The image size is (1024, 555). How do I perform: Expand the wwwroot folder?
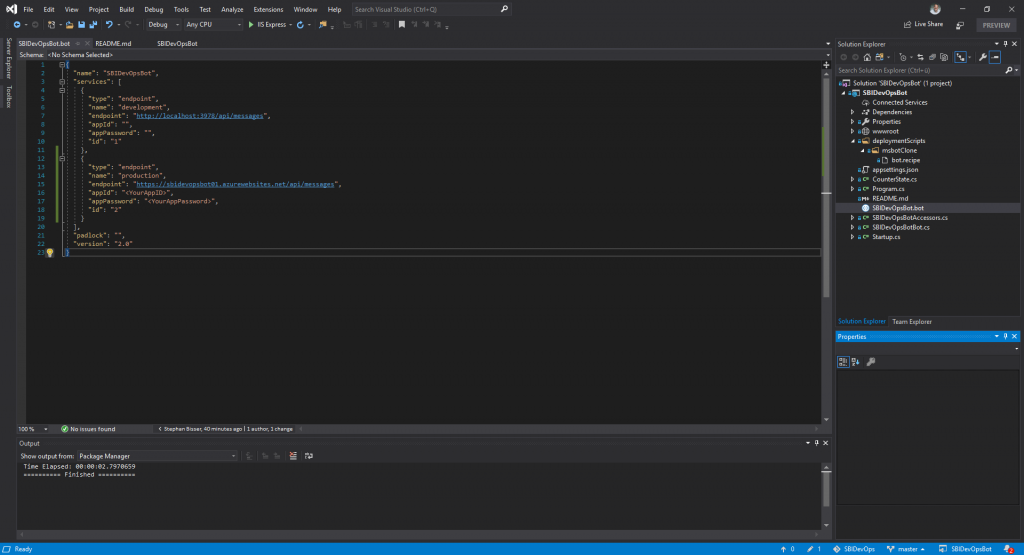coord(852,131)
